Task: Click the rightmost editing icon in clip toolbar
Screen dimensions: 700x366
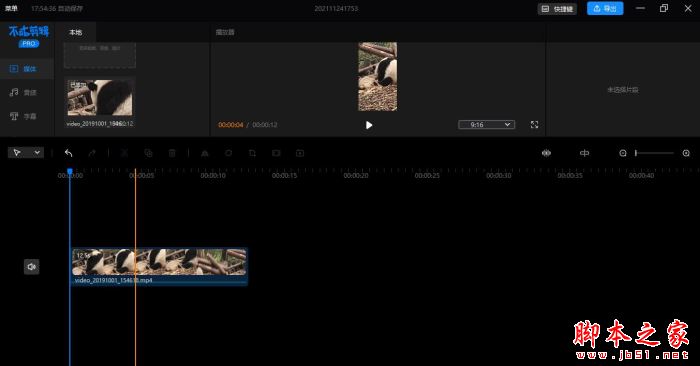Action: point(300,153)
